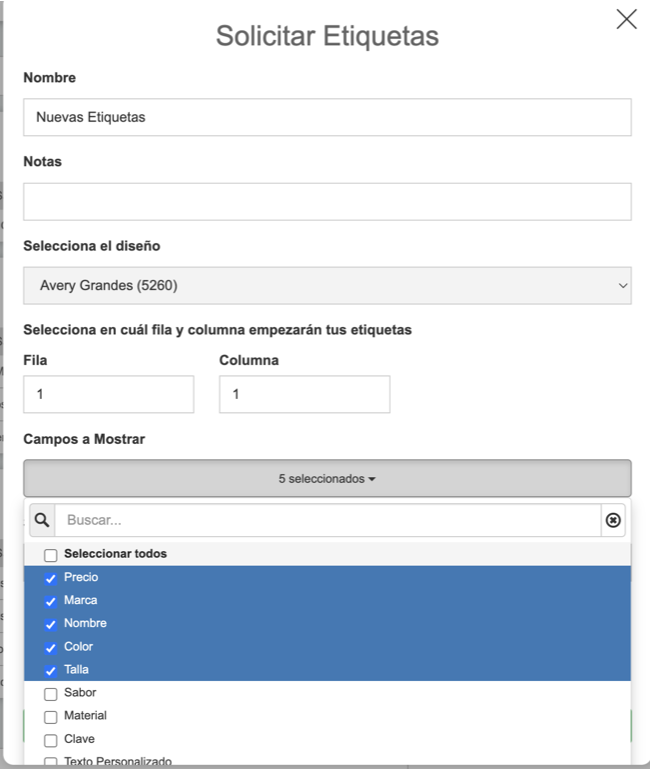The image size is (651, 769).
Task: Uncheck the Precio field
Action: pos(51,578)
